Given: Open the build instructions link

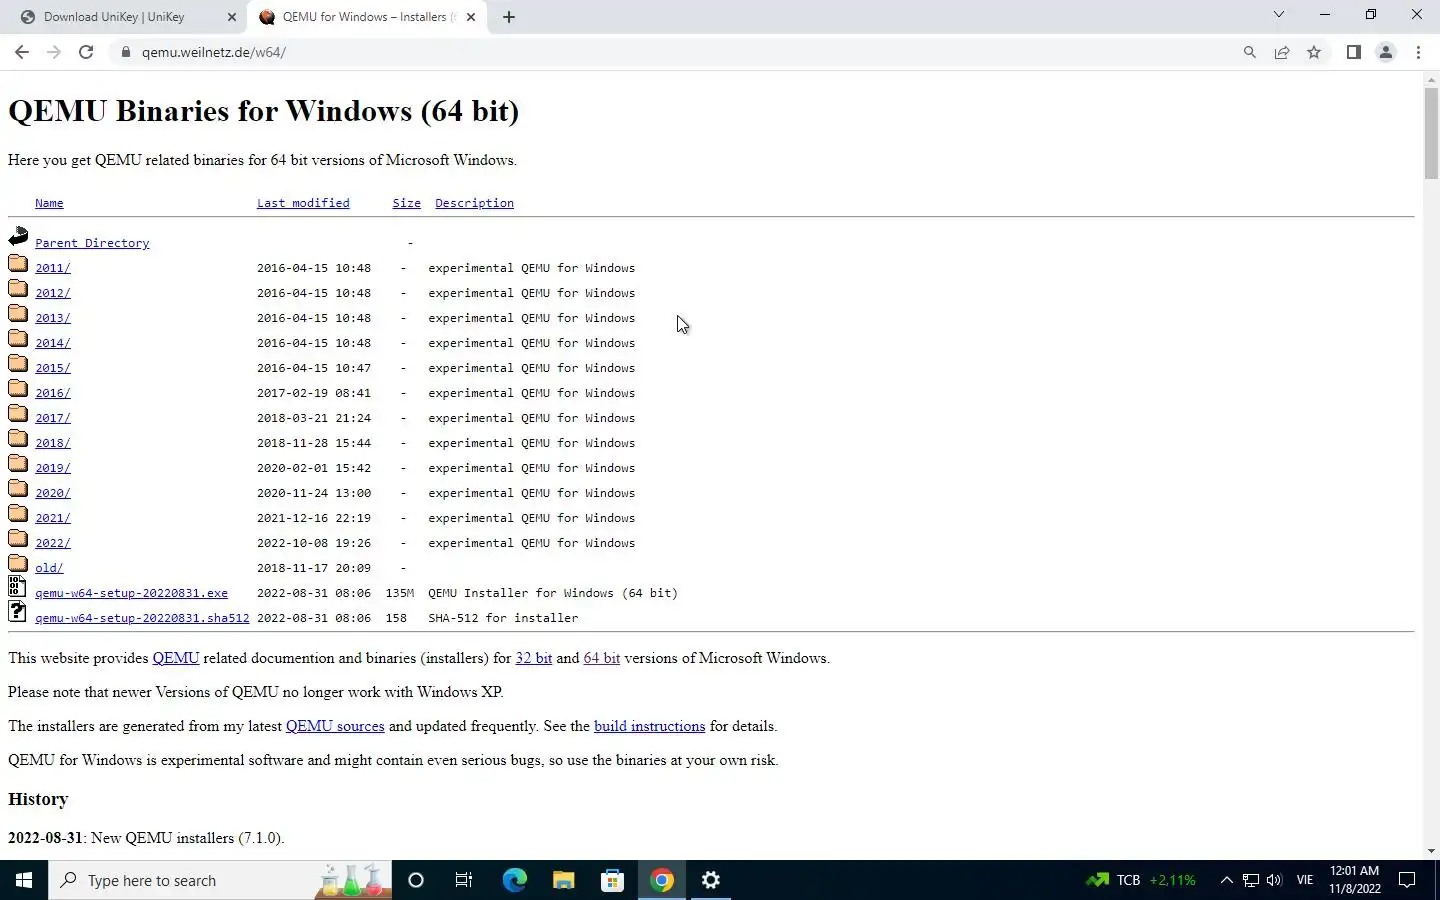Looking at the screenshot, I should point(649,726).
